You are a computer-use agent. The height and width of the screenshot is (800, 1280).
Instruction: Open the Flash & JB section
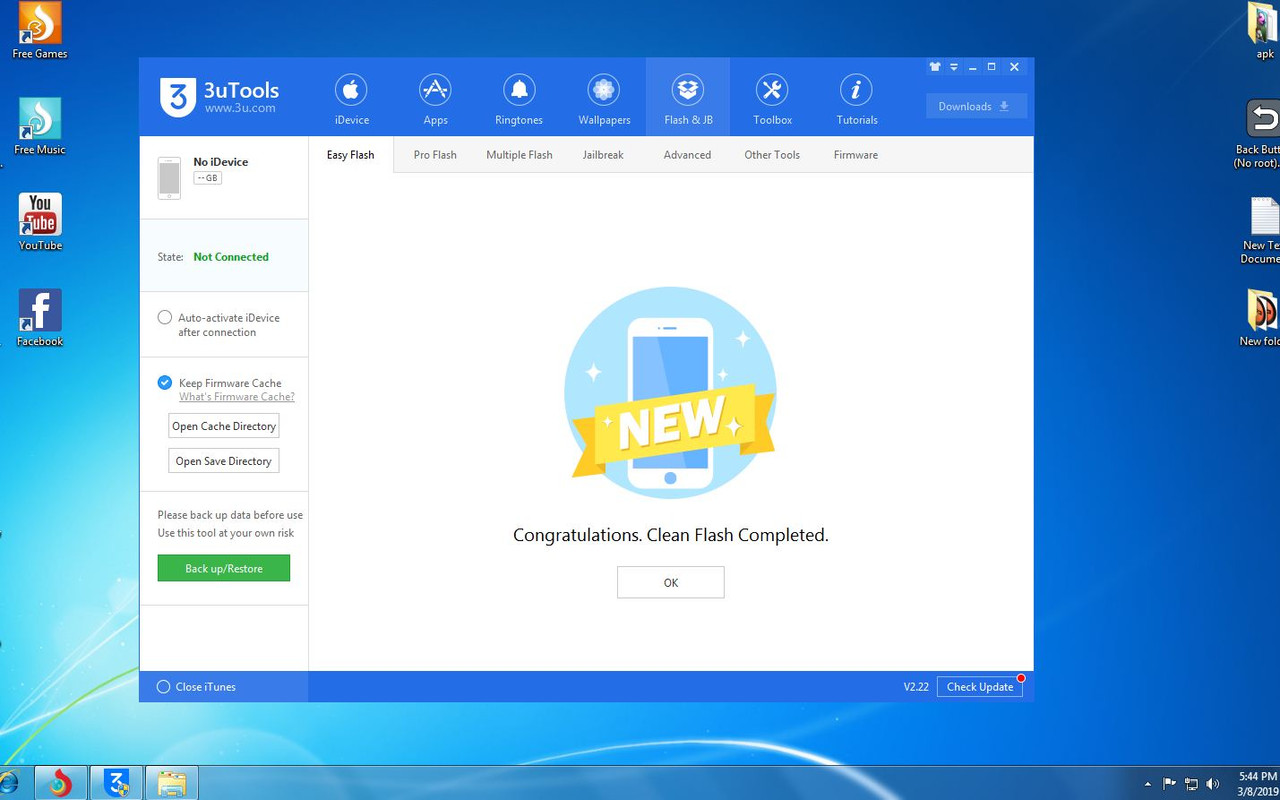688,97
